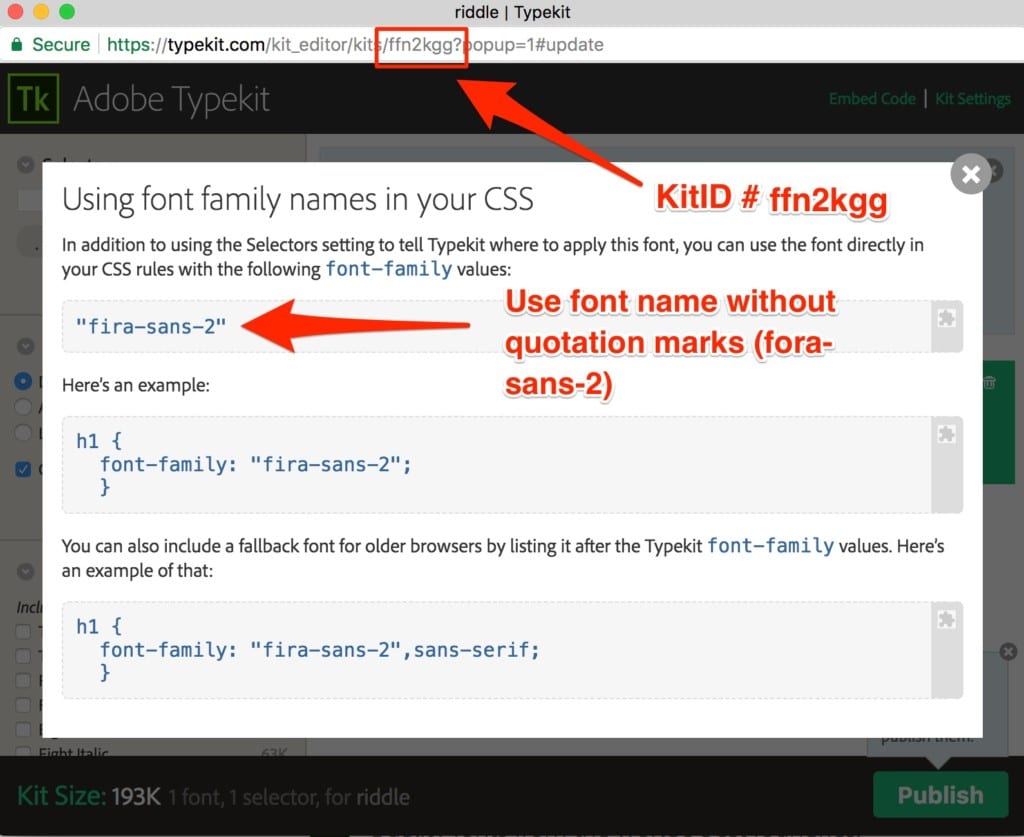Screen dimensions: 1024x837
Task: Click the Adobe Typekit Tk logo
Action: tap(33, 99)
